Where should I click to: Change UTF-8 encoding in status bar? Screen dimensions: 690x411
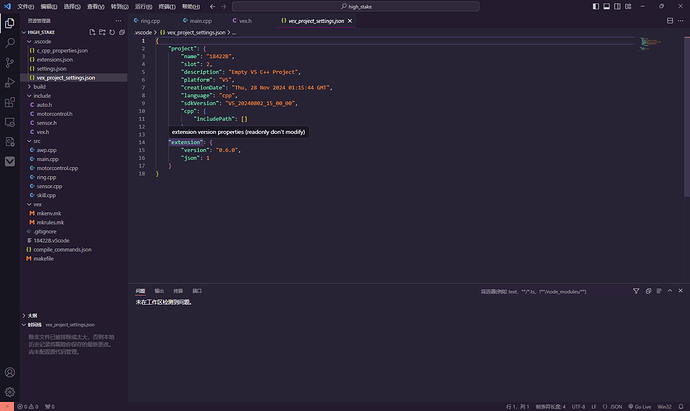pyautogui.click(x=578, y=407)
